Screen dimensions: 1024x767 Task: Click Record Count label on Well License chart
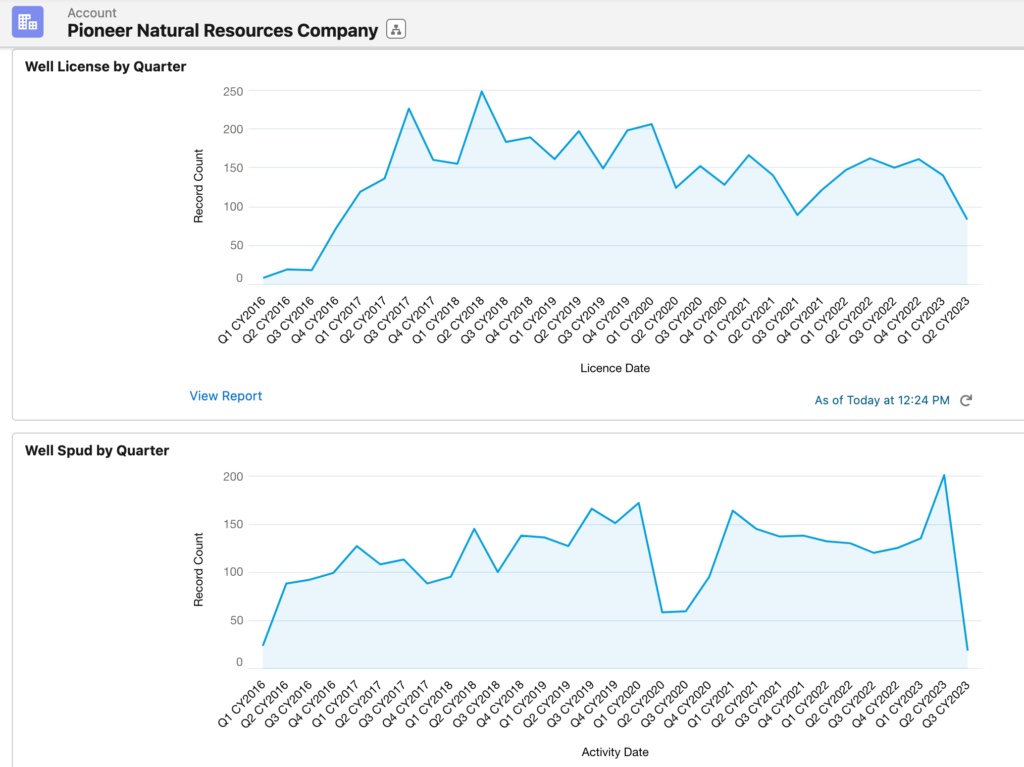(199, 186)
